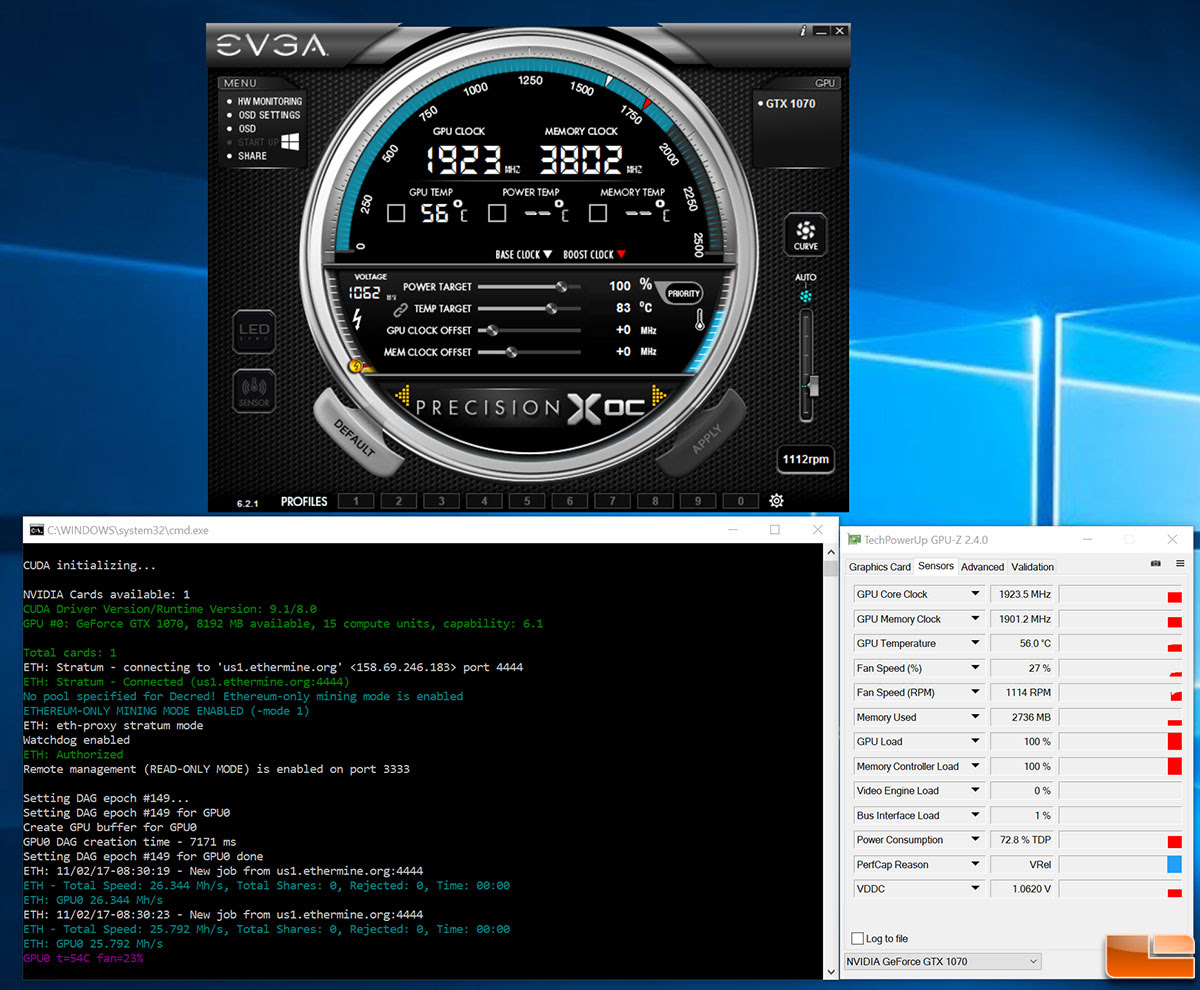The height and width of the screenshot is (990, 1200).
Task: Switch to the Sensors tab in GPU-Z
Action: tap(936, 566)
